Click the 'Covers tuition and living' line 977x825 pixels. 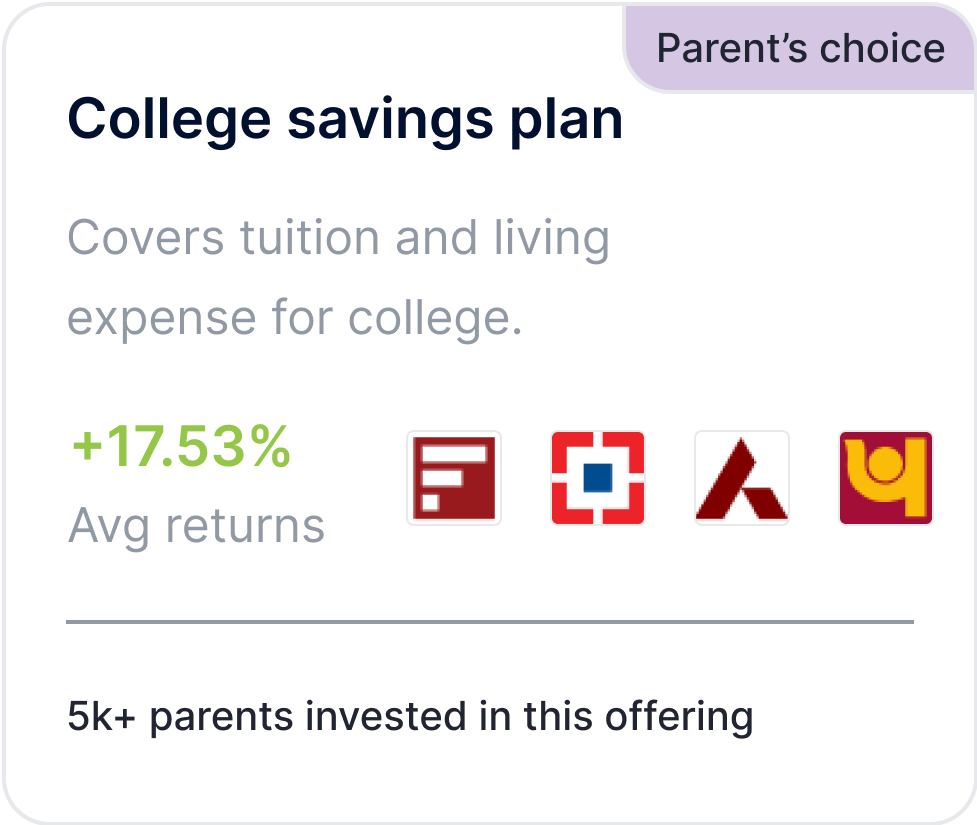[339, 237]
